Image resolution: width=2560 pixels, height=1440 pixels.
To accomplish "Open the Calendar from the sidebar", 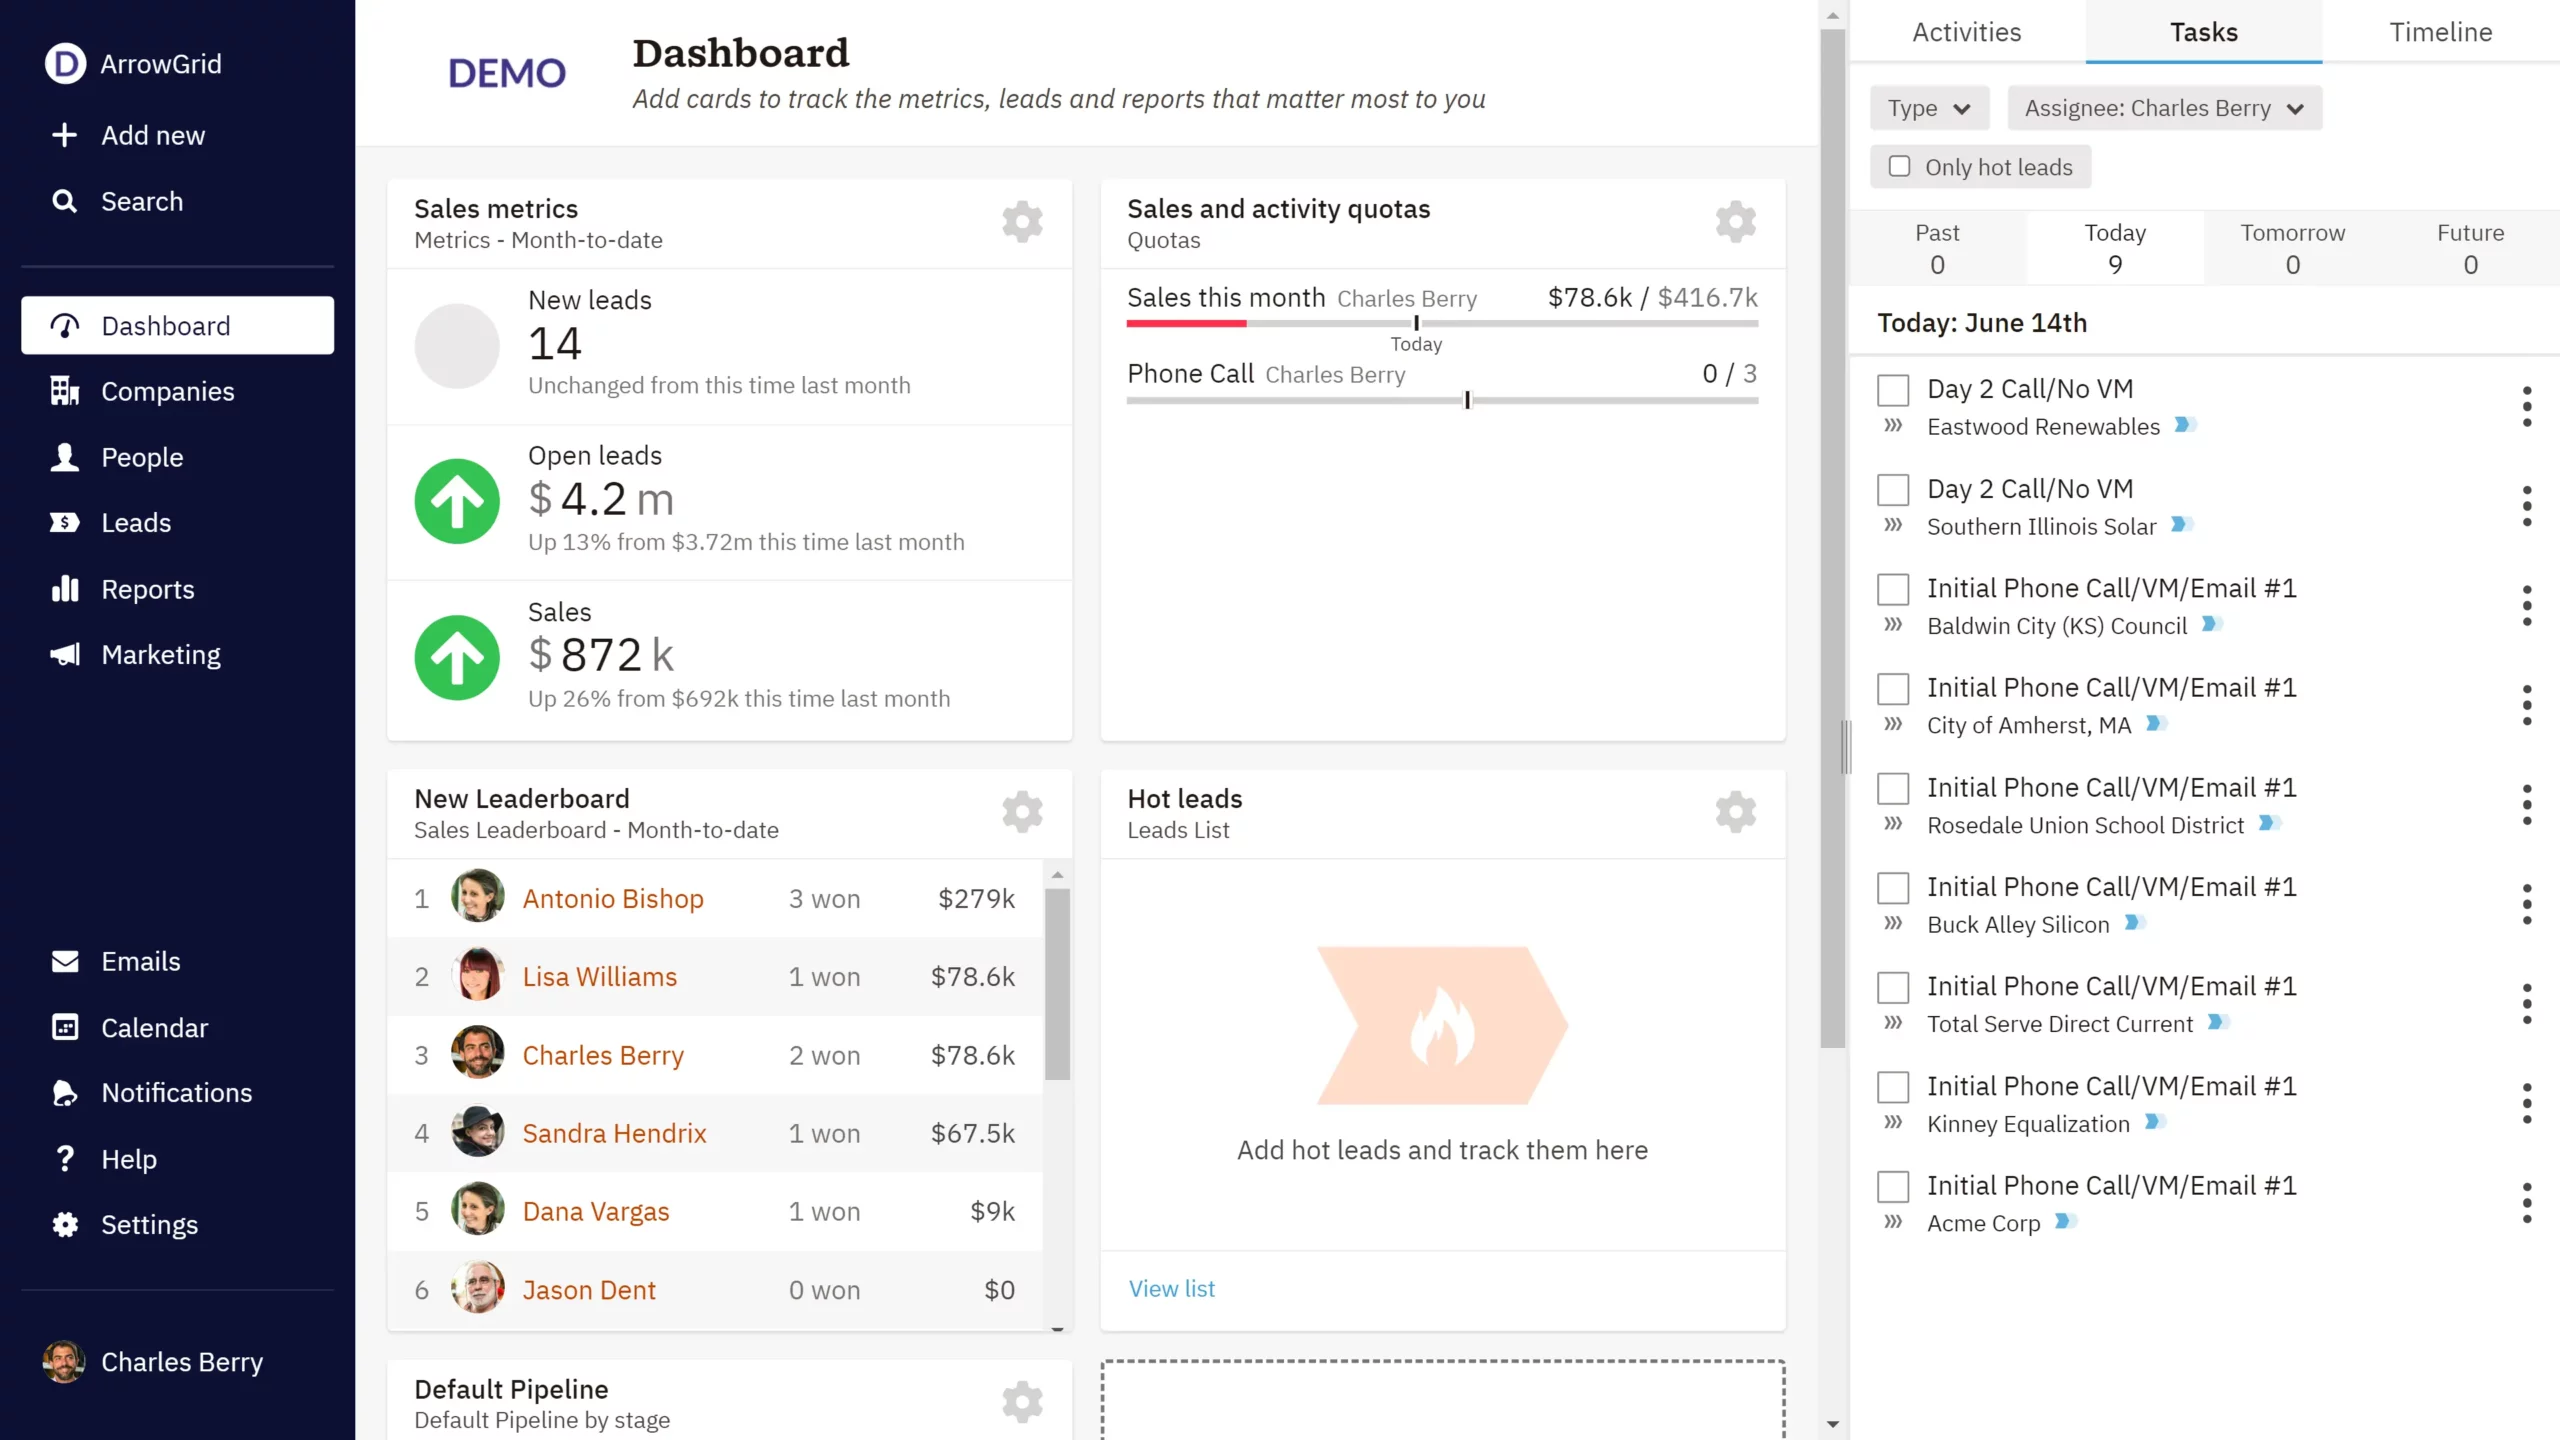I will [152, 1027].
